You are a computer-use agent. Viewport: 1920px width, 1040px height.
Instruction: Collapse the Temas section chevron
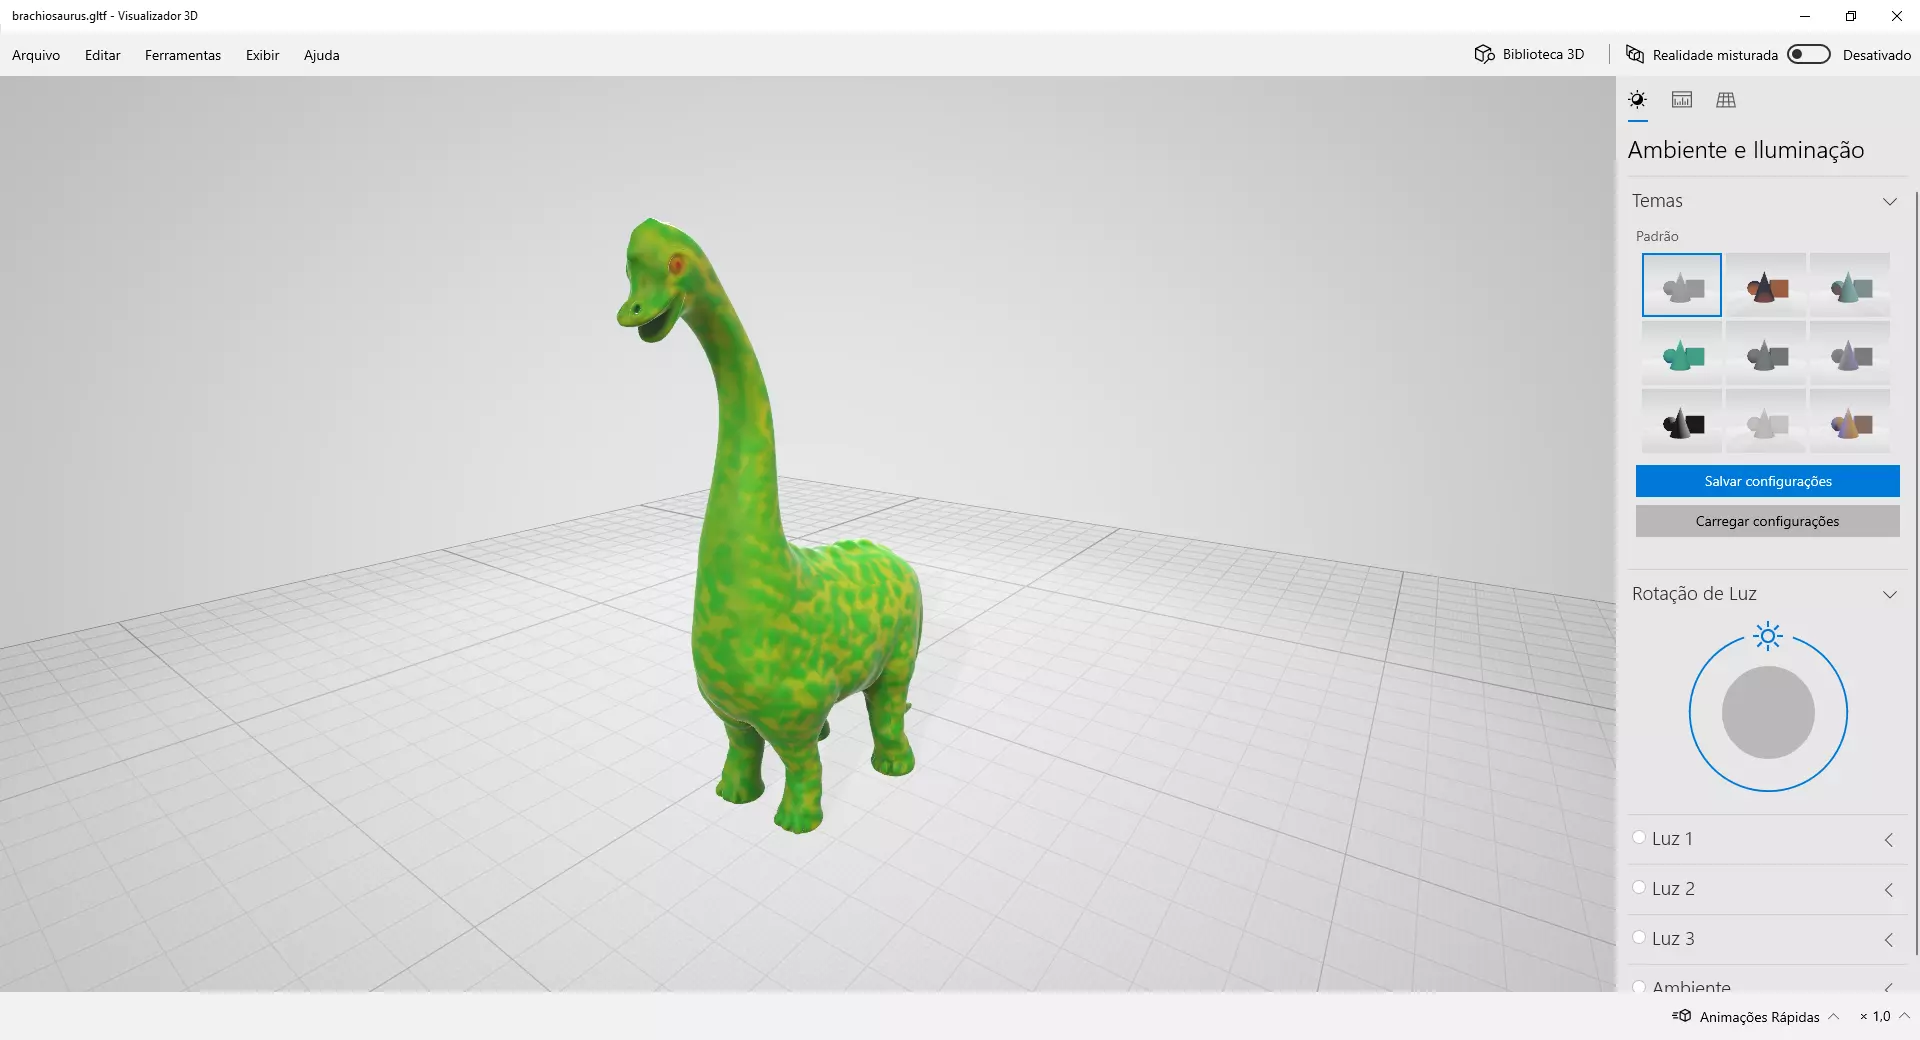point(1890,201)
